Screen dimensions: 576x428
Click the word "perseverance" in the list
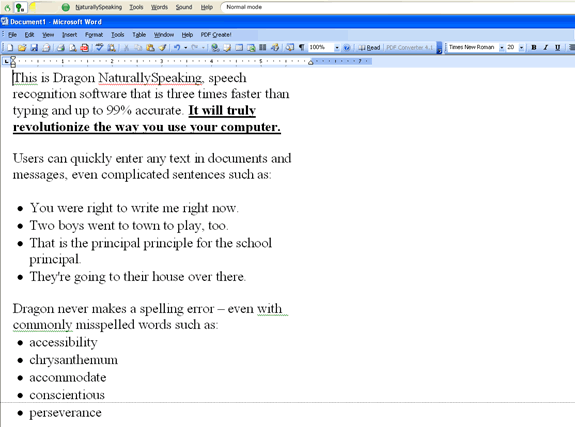(x=65, y=413)
